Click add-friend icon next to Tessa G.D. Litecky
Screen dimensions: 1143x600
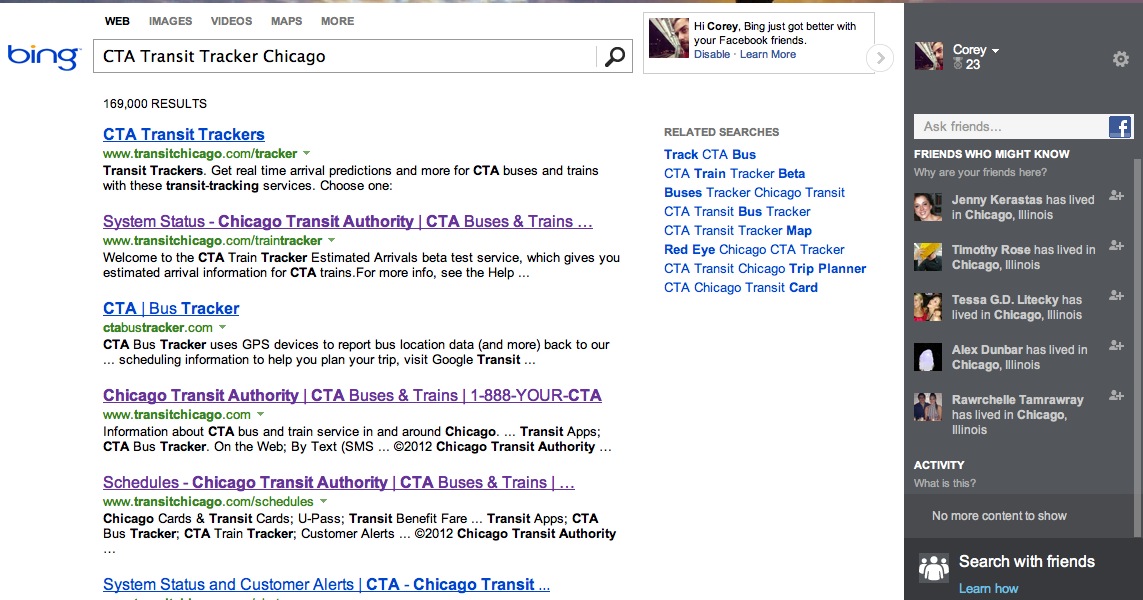point(1116,295)
